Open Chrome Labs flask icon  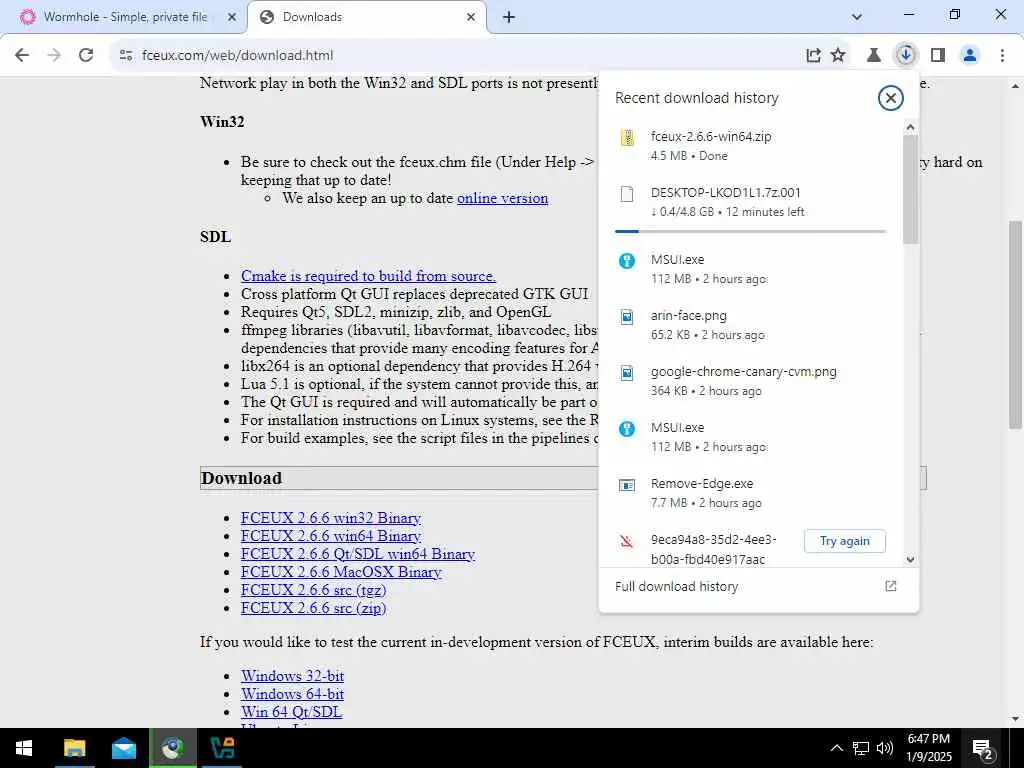click(873, 56)
